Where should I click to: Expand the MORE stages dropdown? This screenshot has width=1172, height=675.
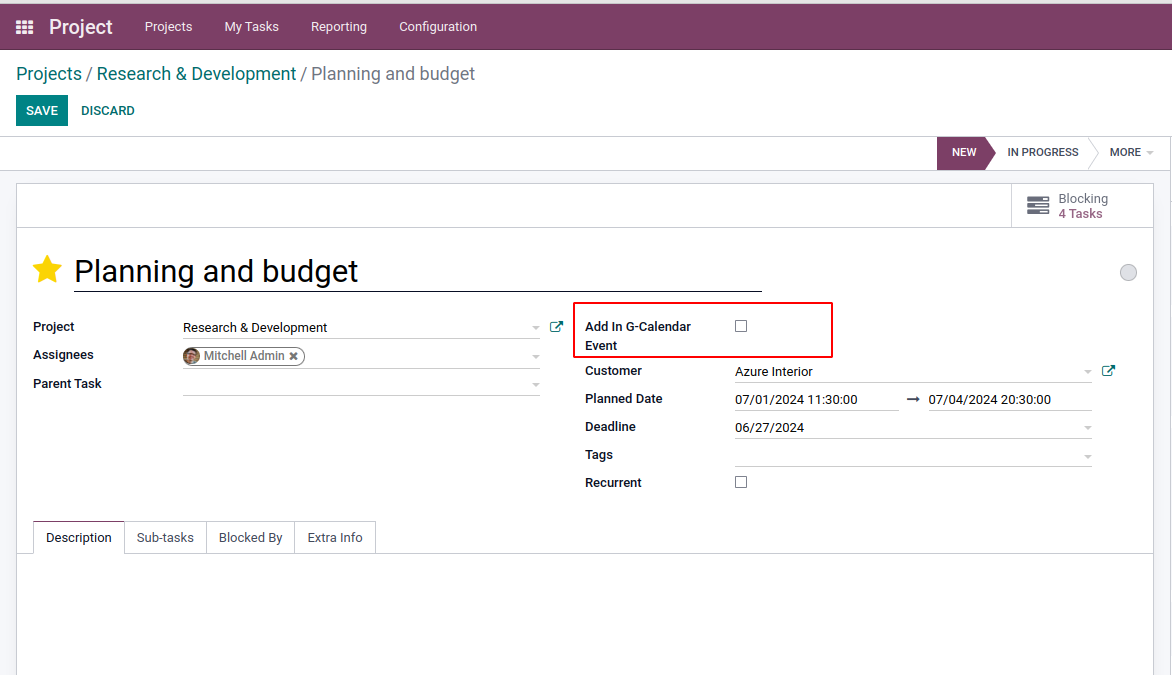tap(1131, 153)
